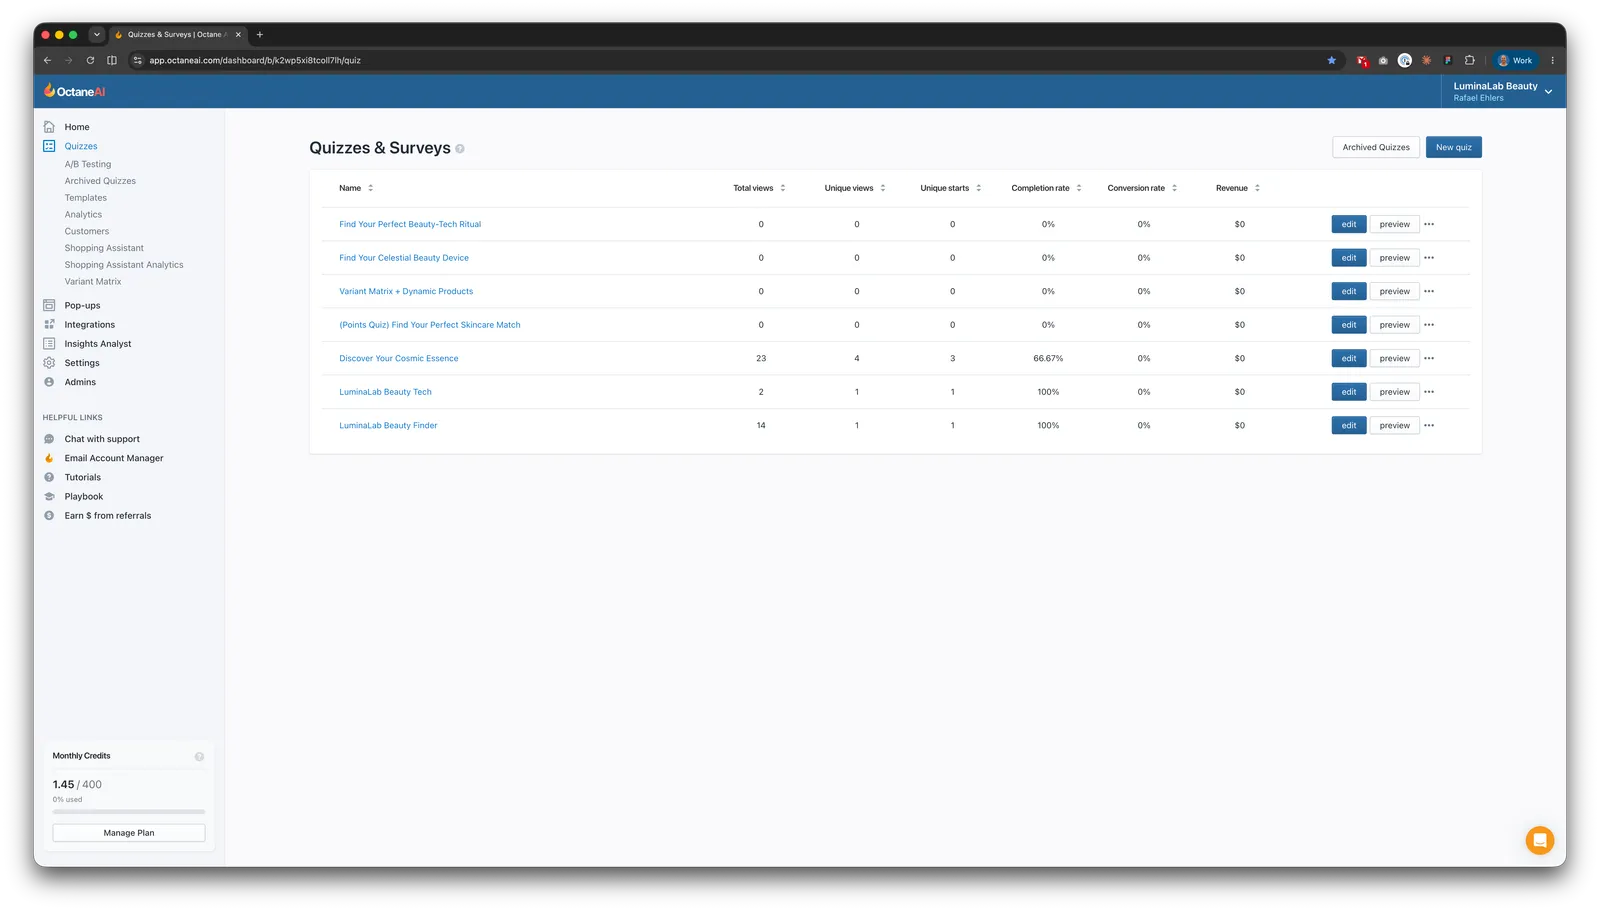Click the Integrations sidebar icon
1600x911 pixels.
coord(49,324)
